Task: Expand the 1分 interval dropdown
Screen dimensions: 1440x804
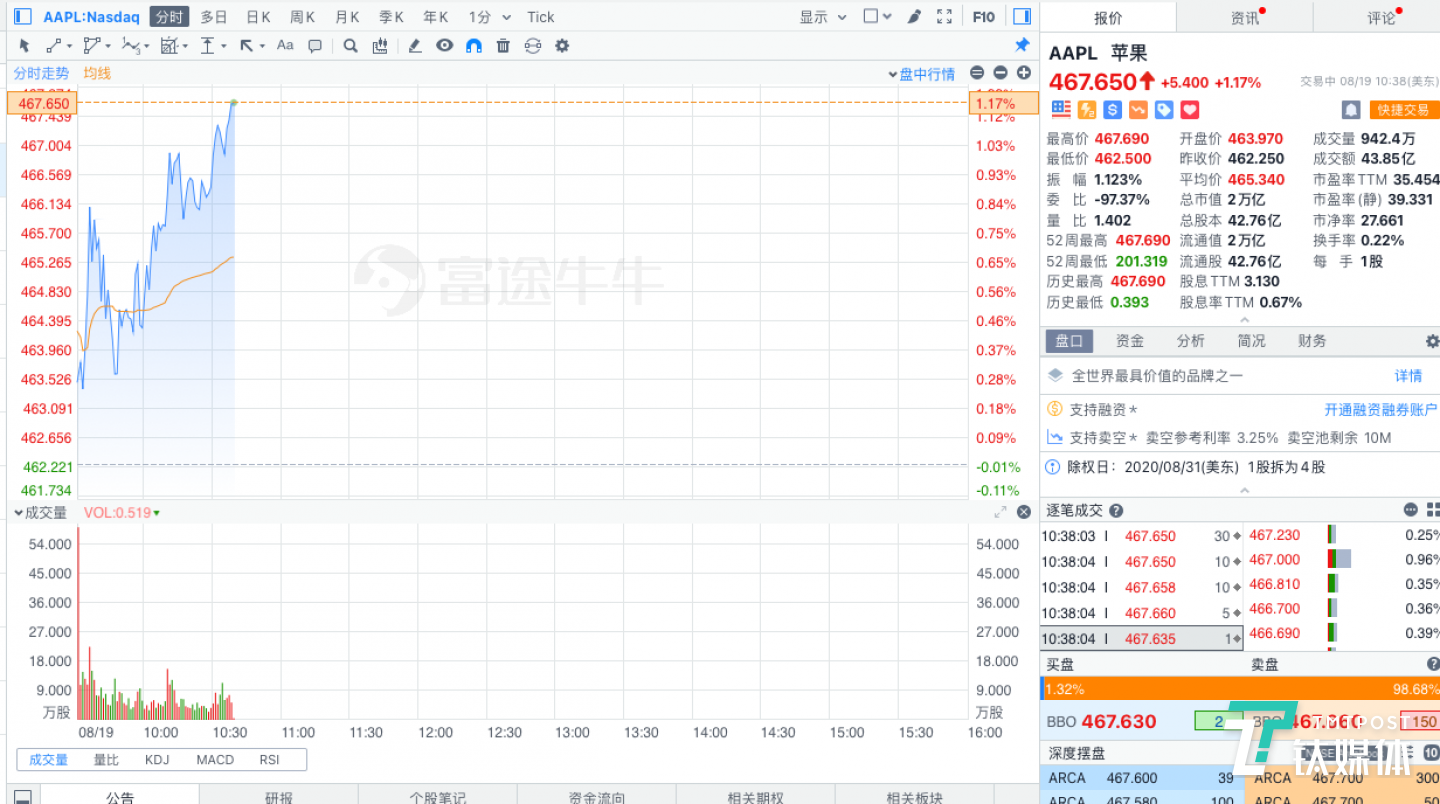Action: pyautogui.click(x=490, y=17)
